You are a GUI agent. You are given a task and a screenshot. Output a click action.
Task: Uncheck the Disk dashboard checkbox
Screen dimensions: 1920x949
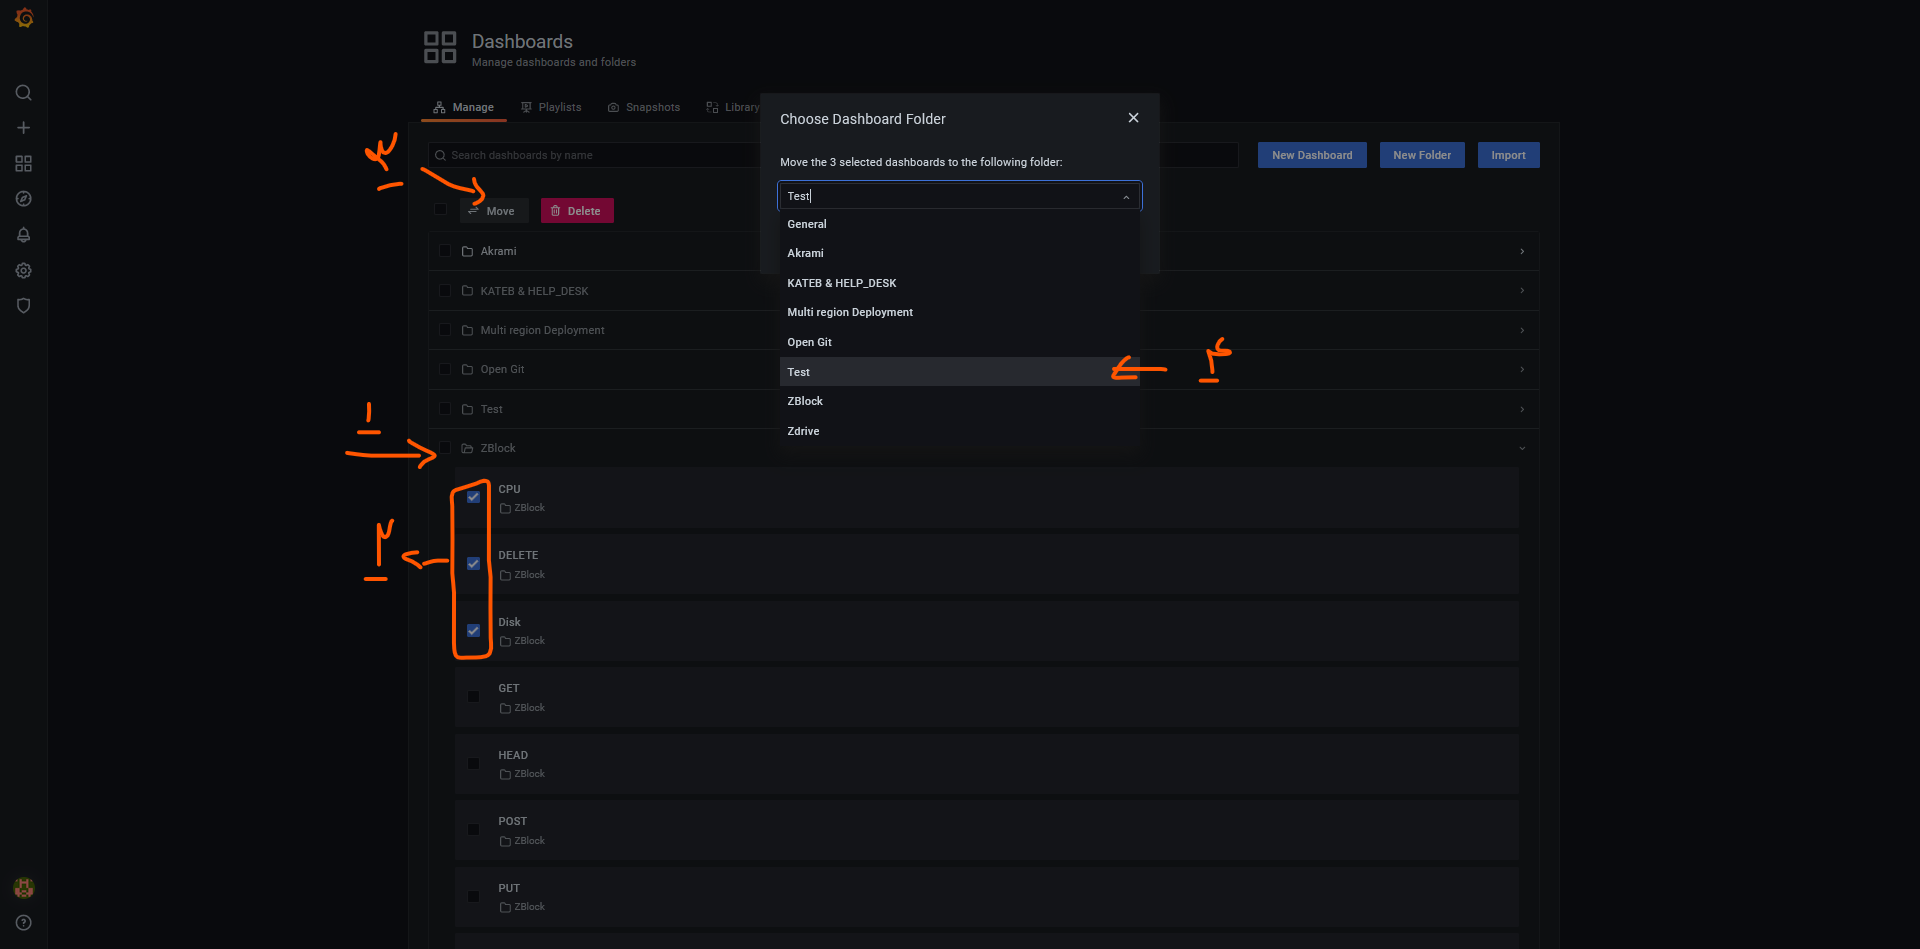click(473, 631)
